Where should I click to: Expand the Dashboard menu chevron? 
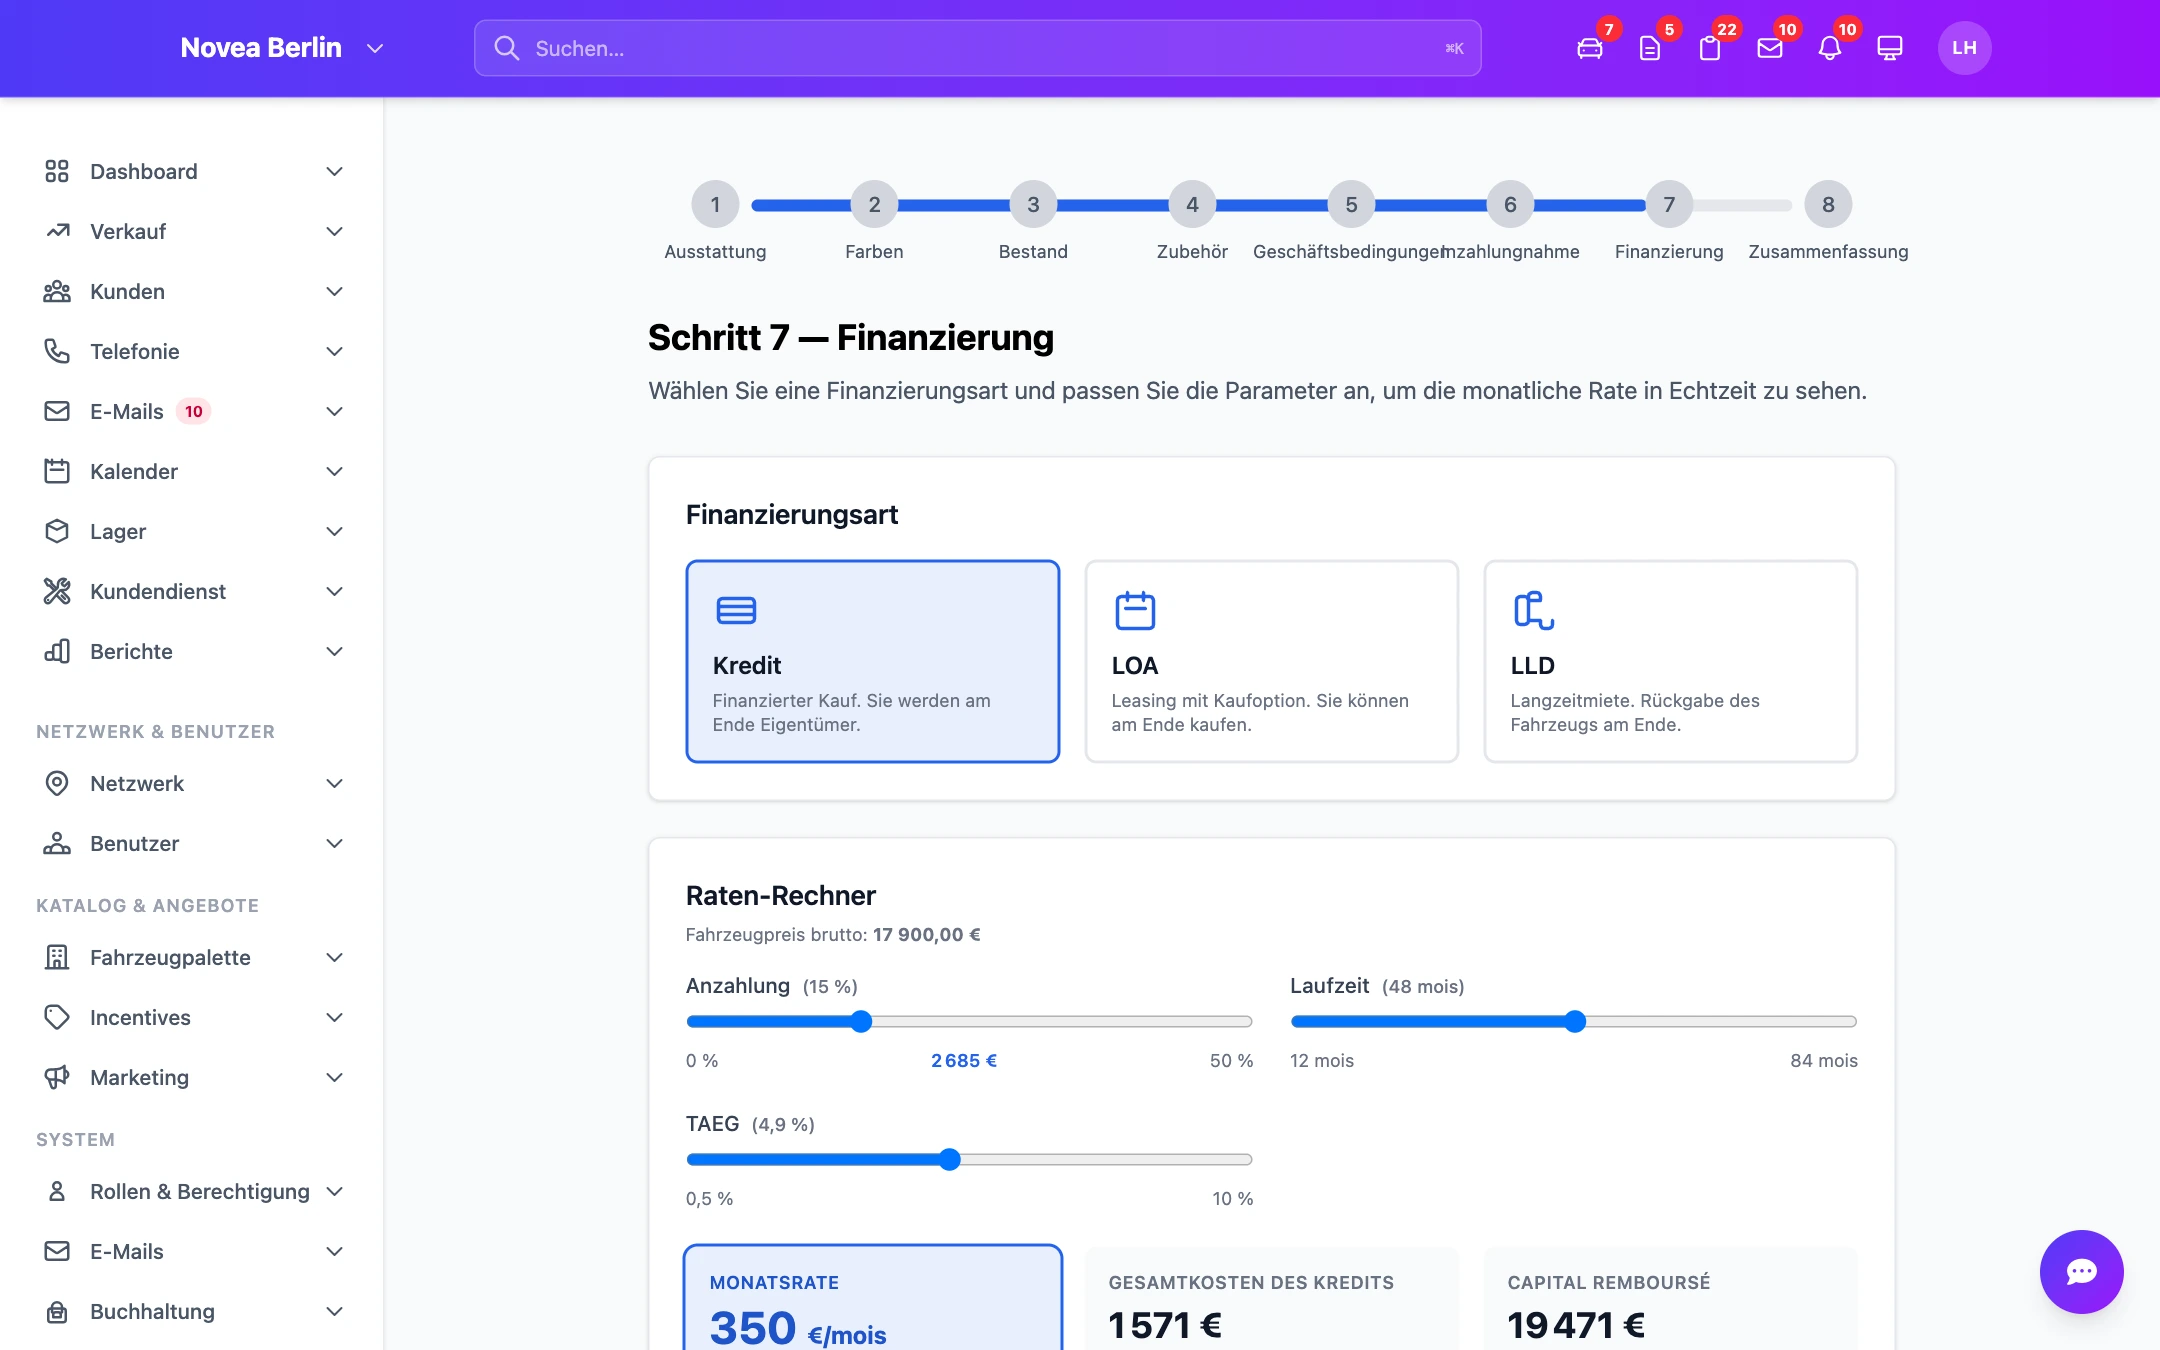[335, 171]
